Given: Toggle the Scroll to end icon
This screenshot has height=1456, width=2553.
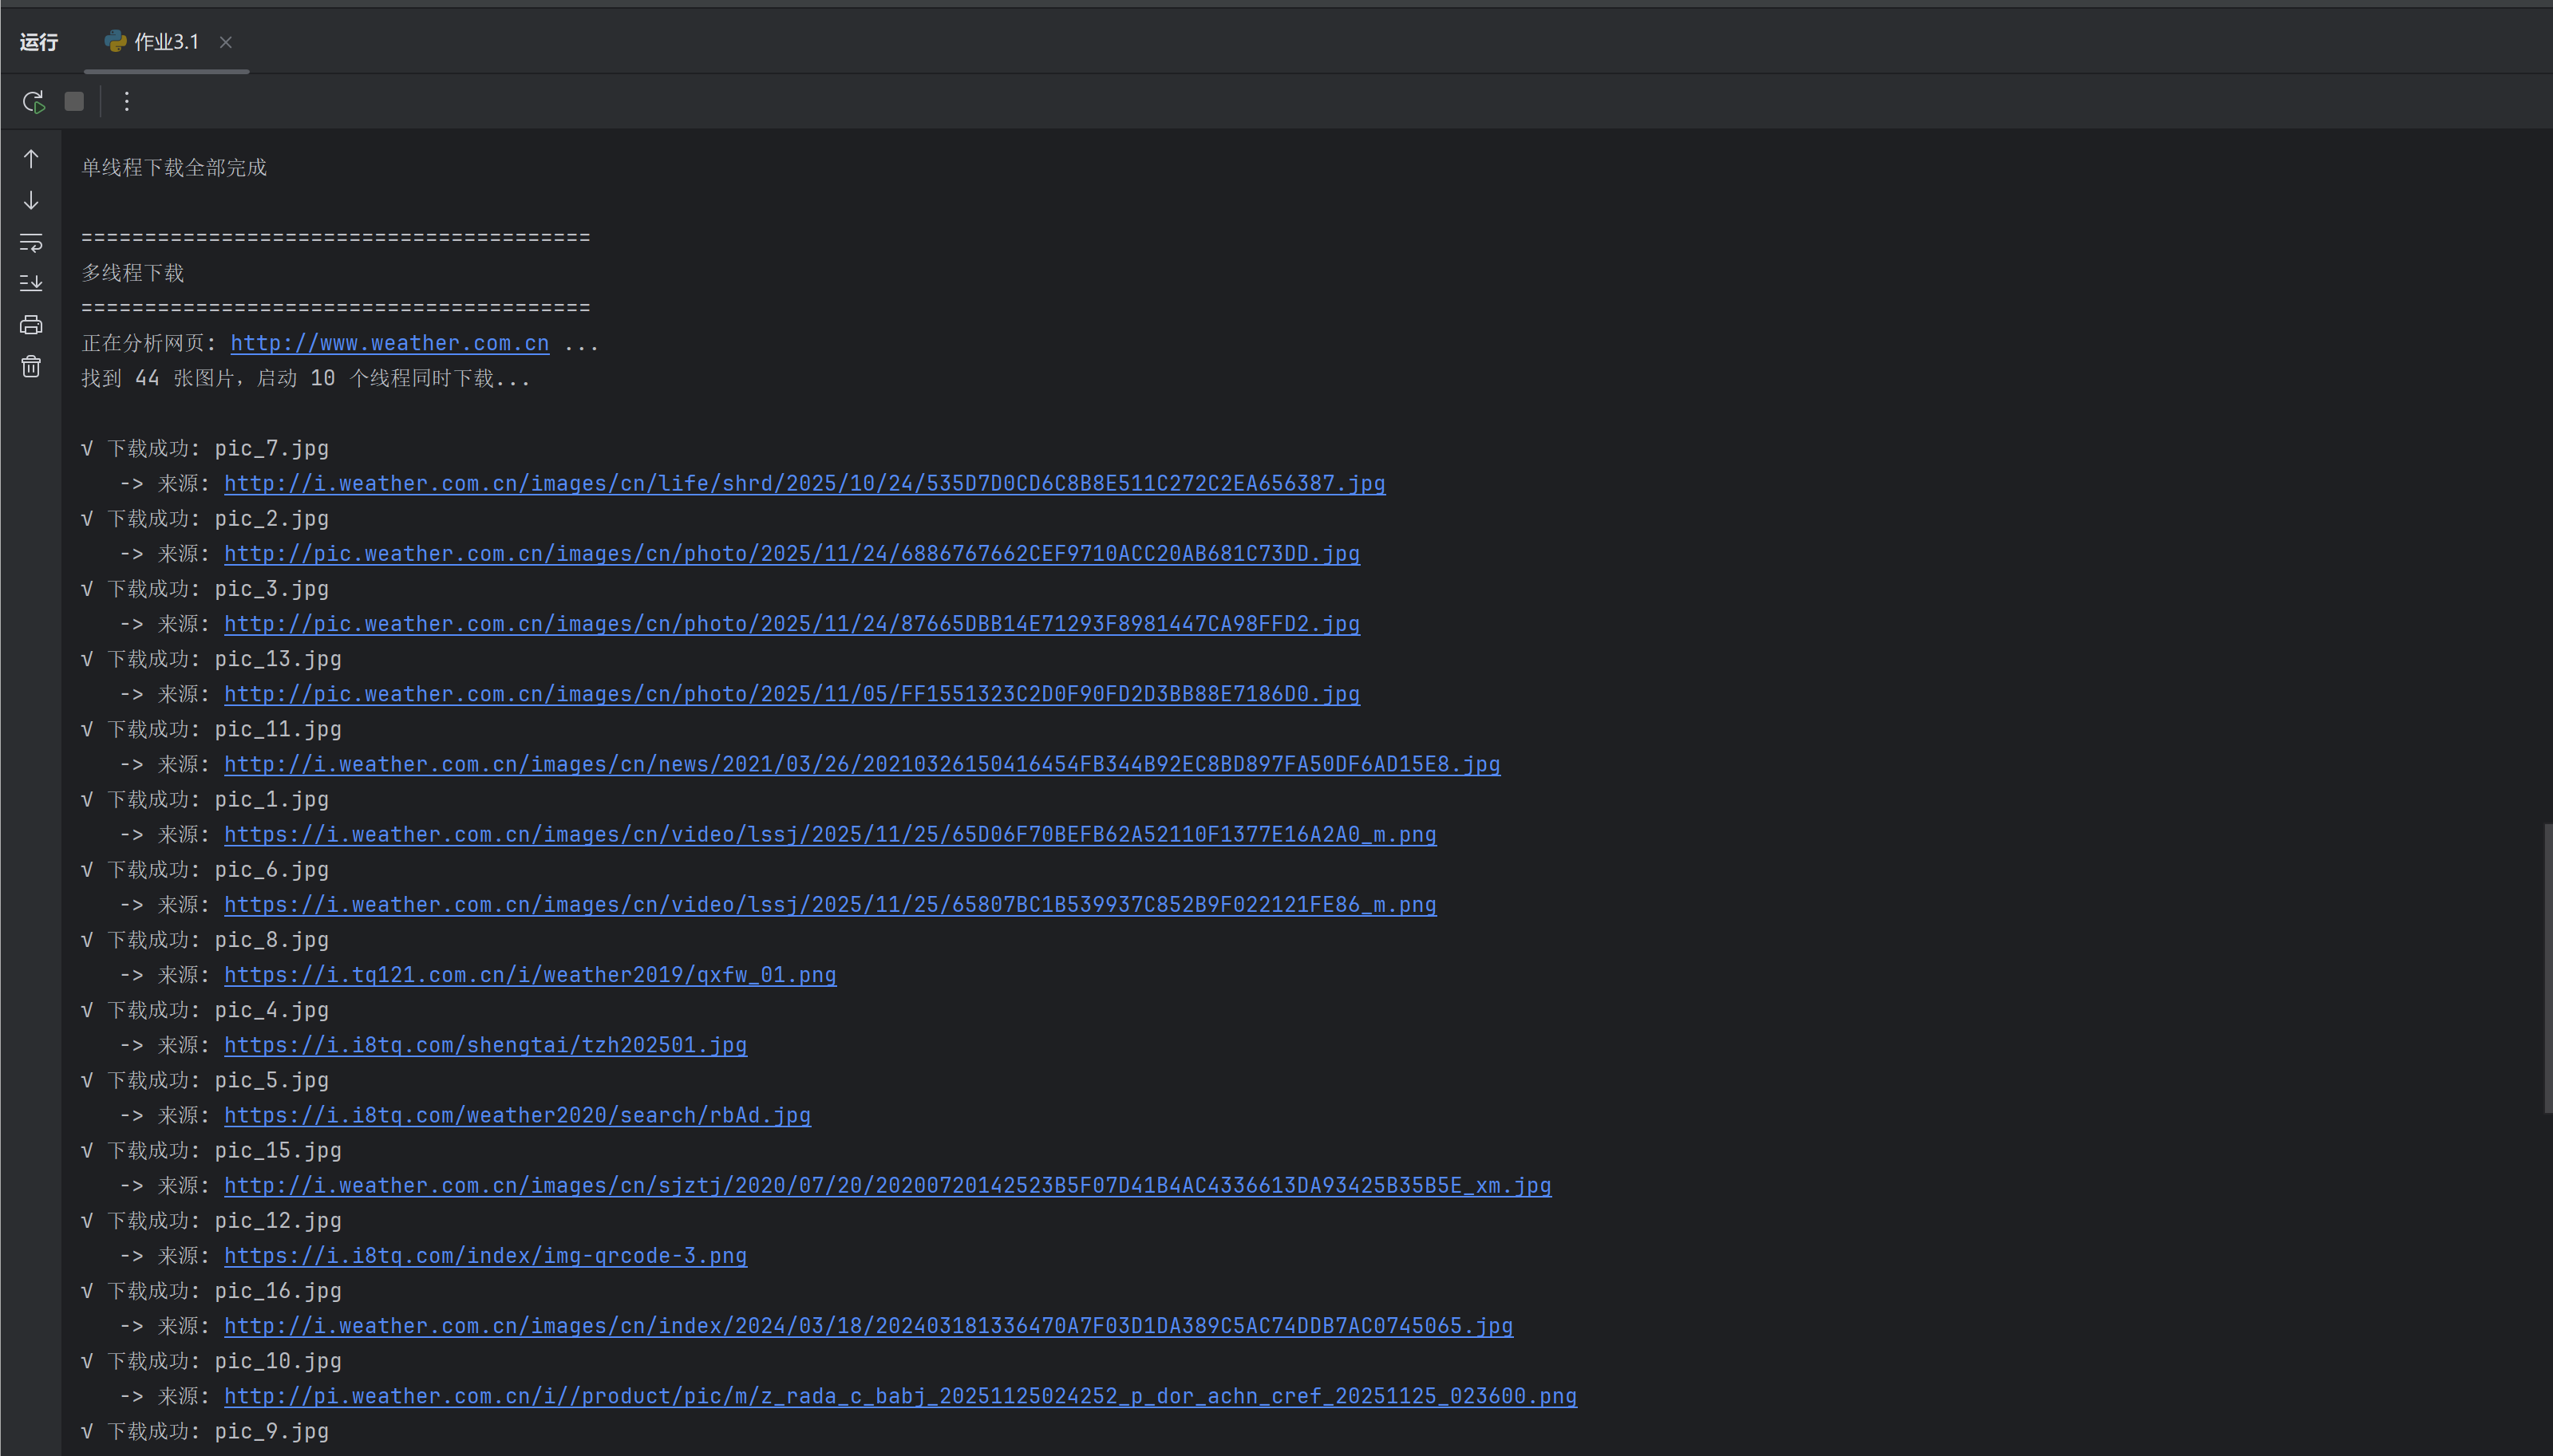Looking at the screenshot, I should [31, 283].
